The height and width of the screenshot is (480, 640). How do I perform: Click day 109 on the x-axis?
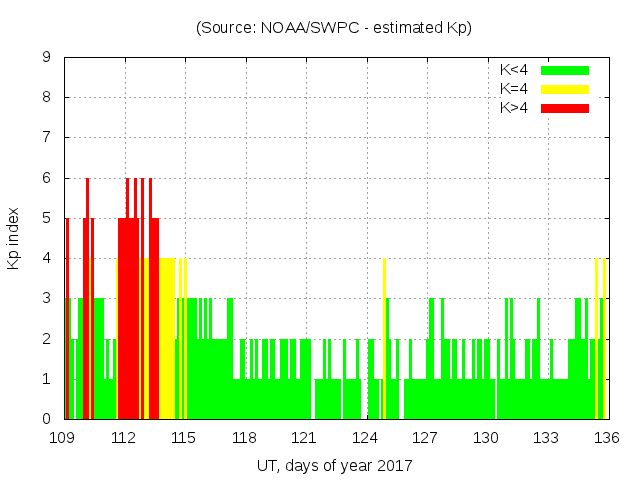pos(64,438)
